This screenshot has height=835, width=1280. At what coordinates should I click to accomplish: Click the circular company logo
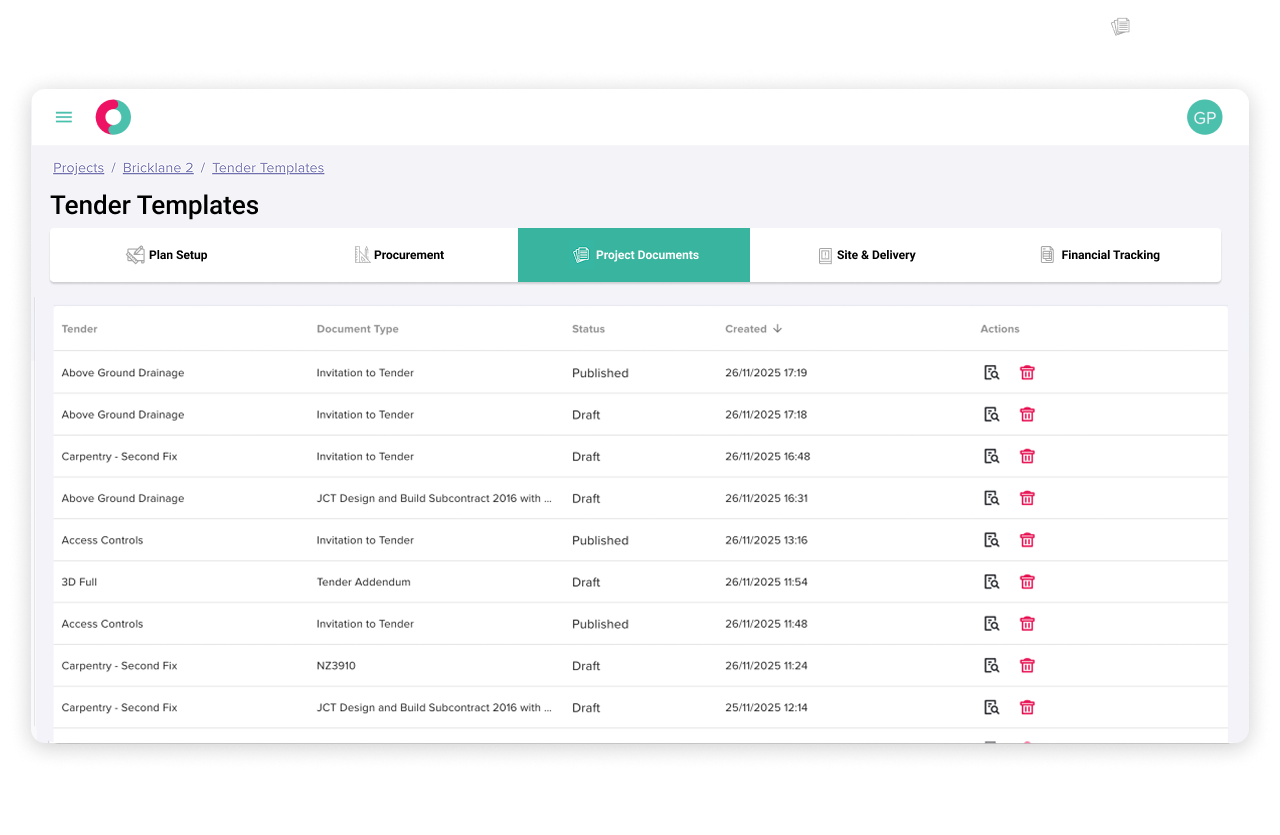[x=112, y=117]
